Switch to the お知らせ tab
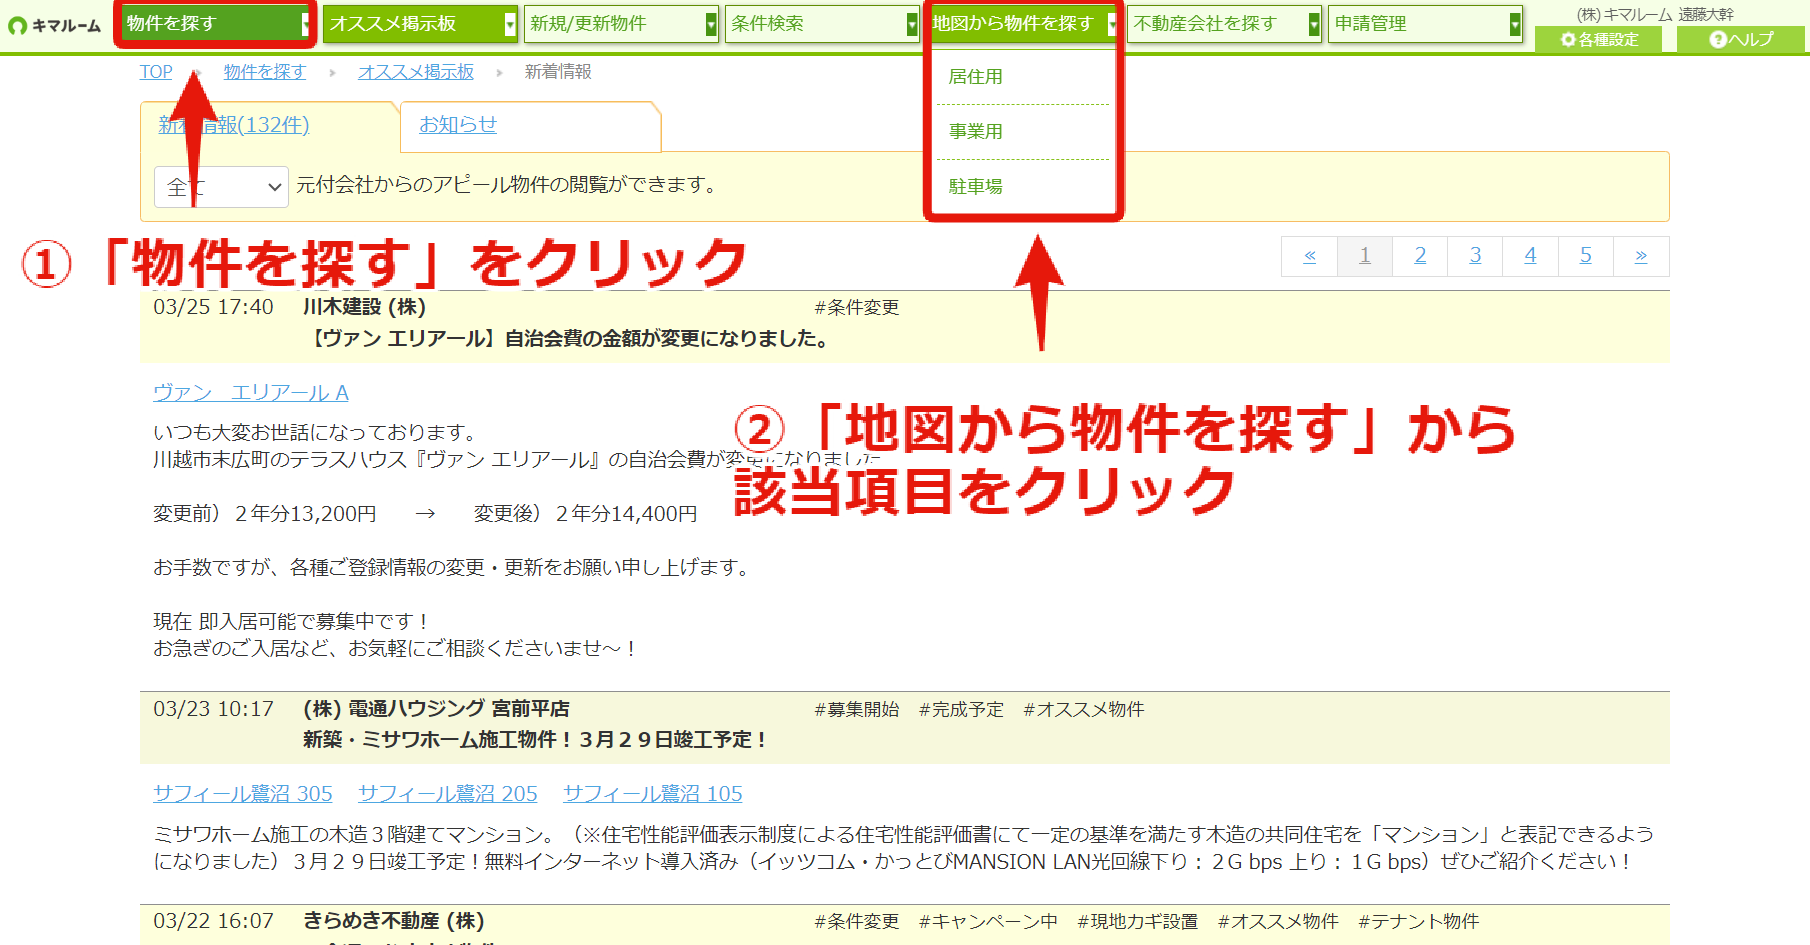1810x945 pixels. [x=458, y=125]
